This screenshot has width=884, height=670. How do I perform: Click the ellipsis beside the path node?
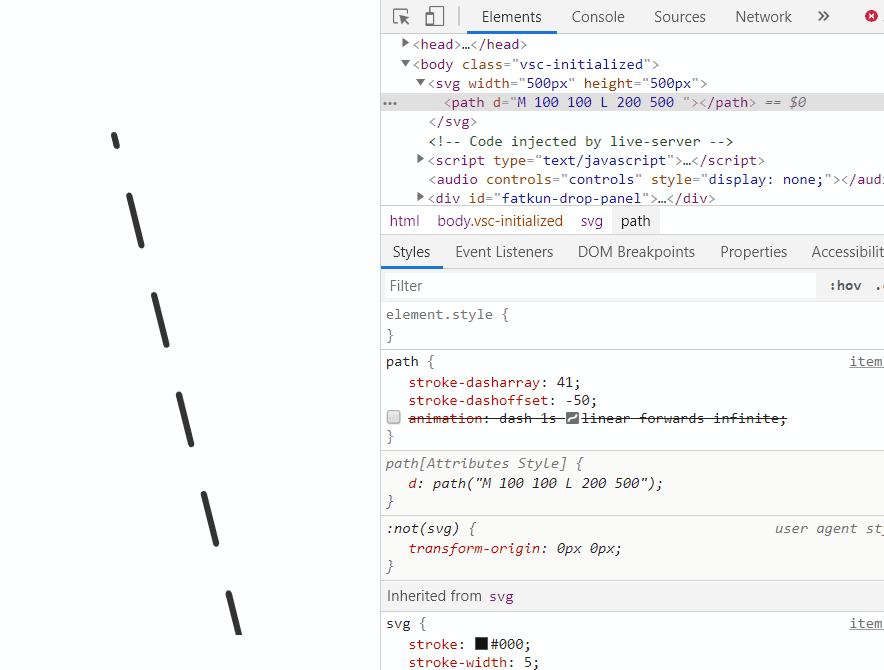390,103
